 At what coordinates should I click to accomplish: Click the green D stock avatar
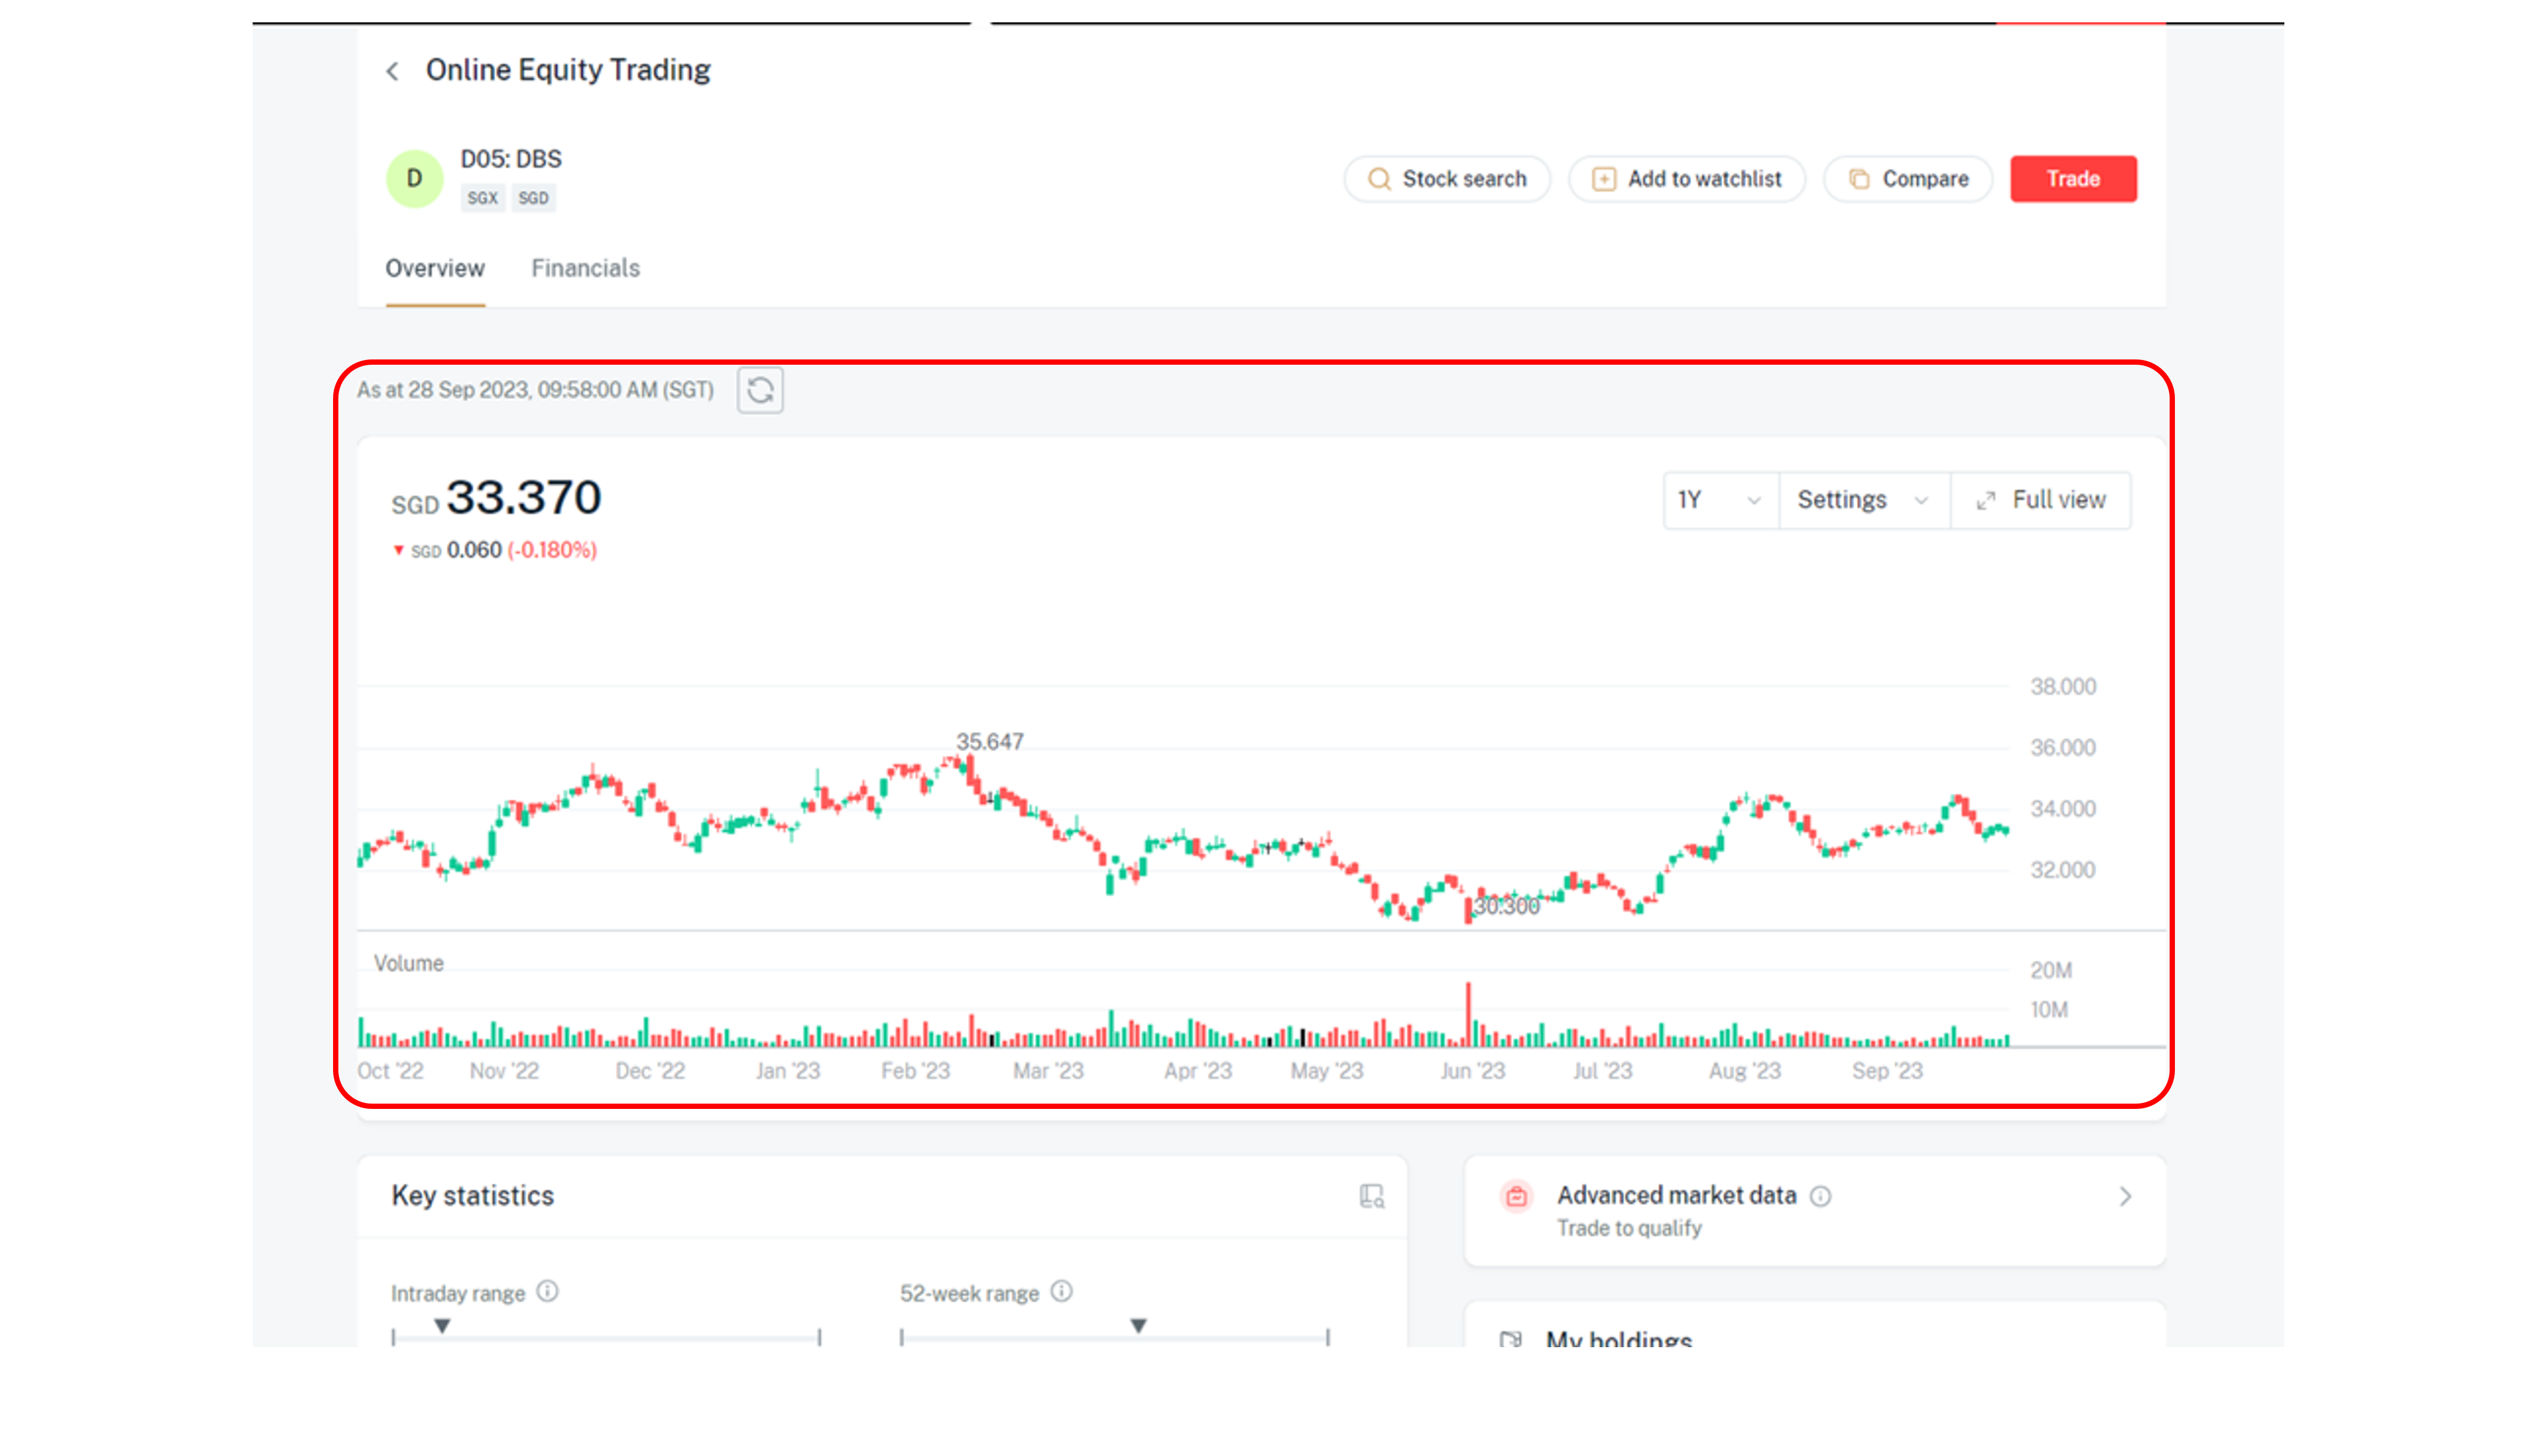click(x=414, y=179)
